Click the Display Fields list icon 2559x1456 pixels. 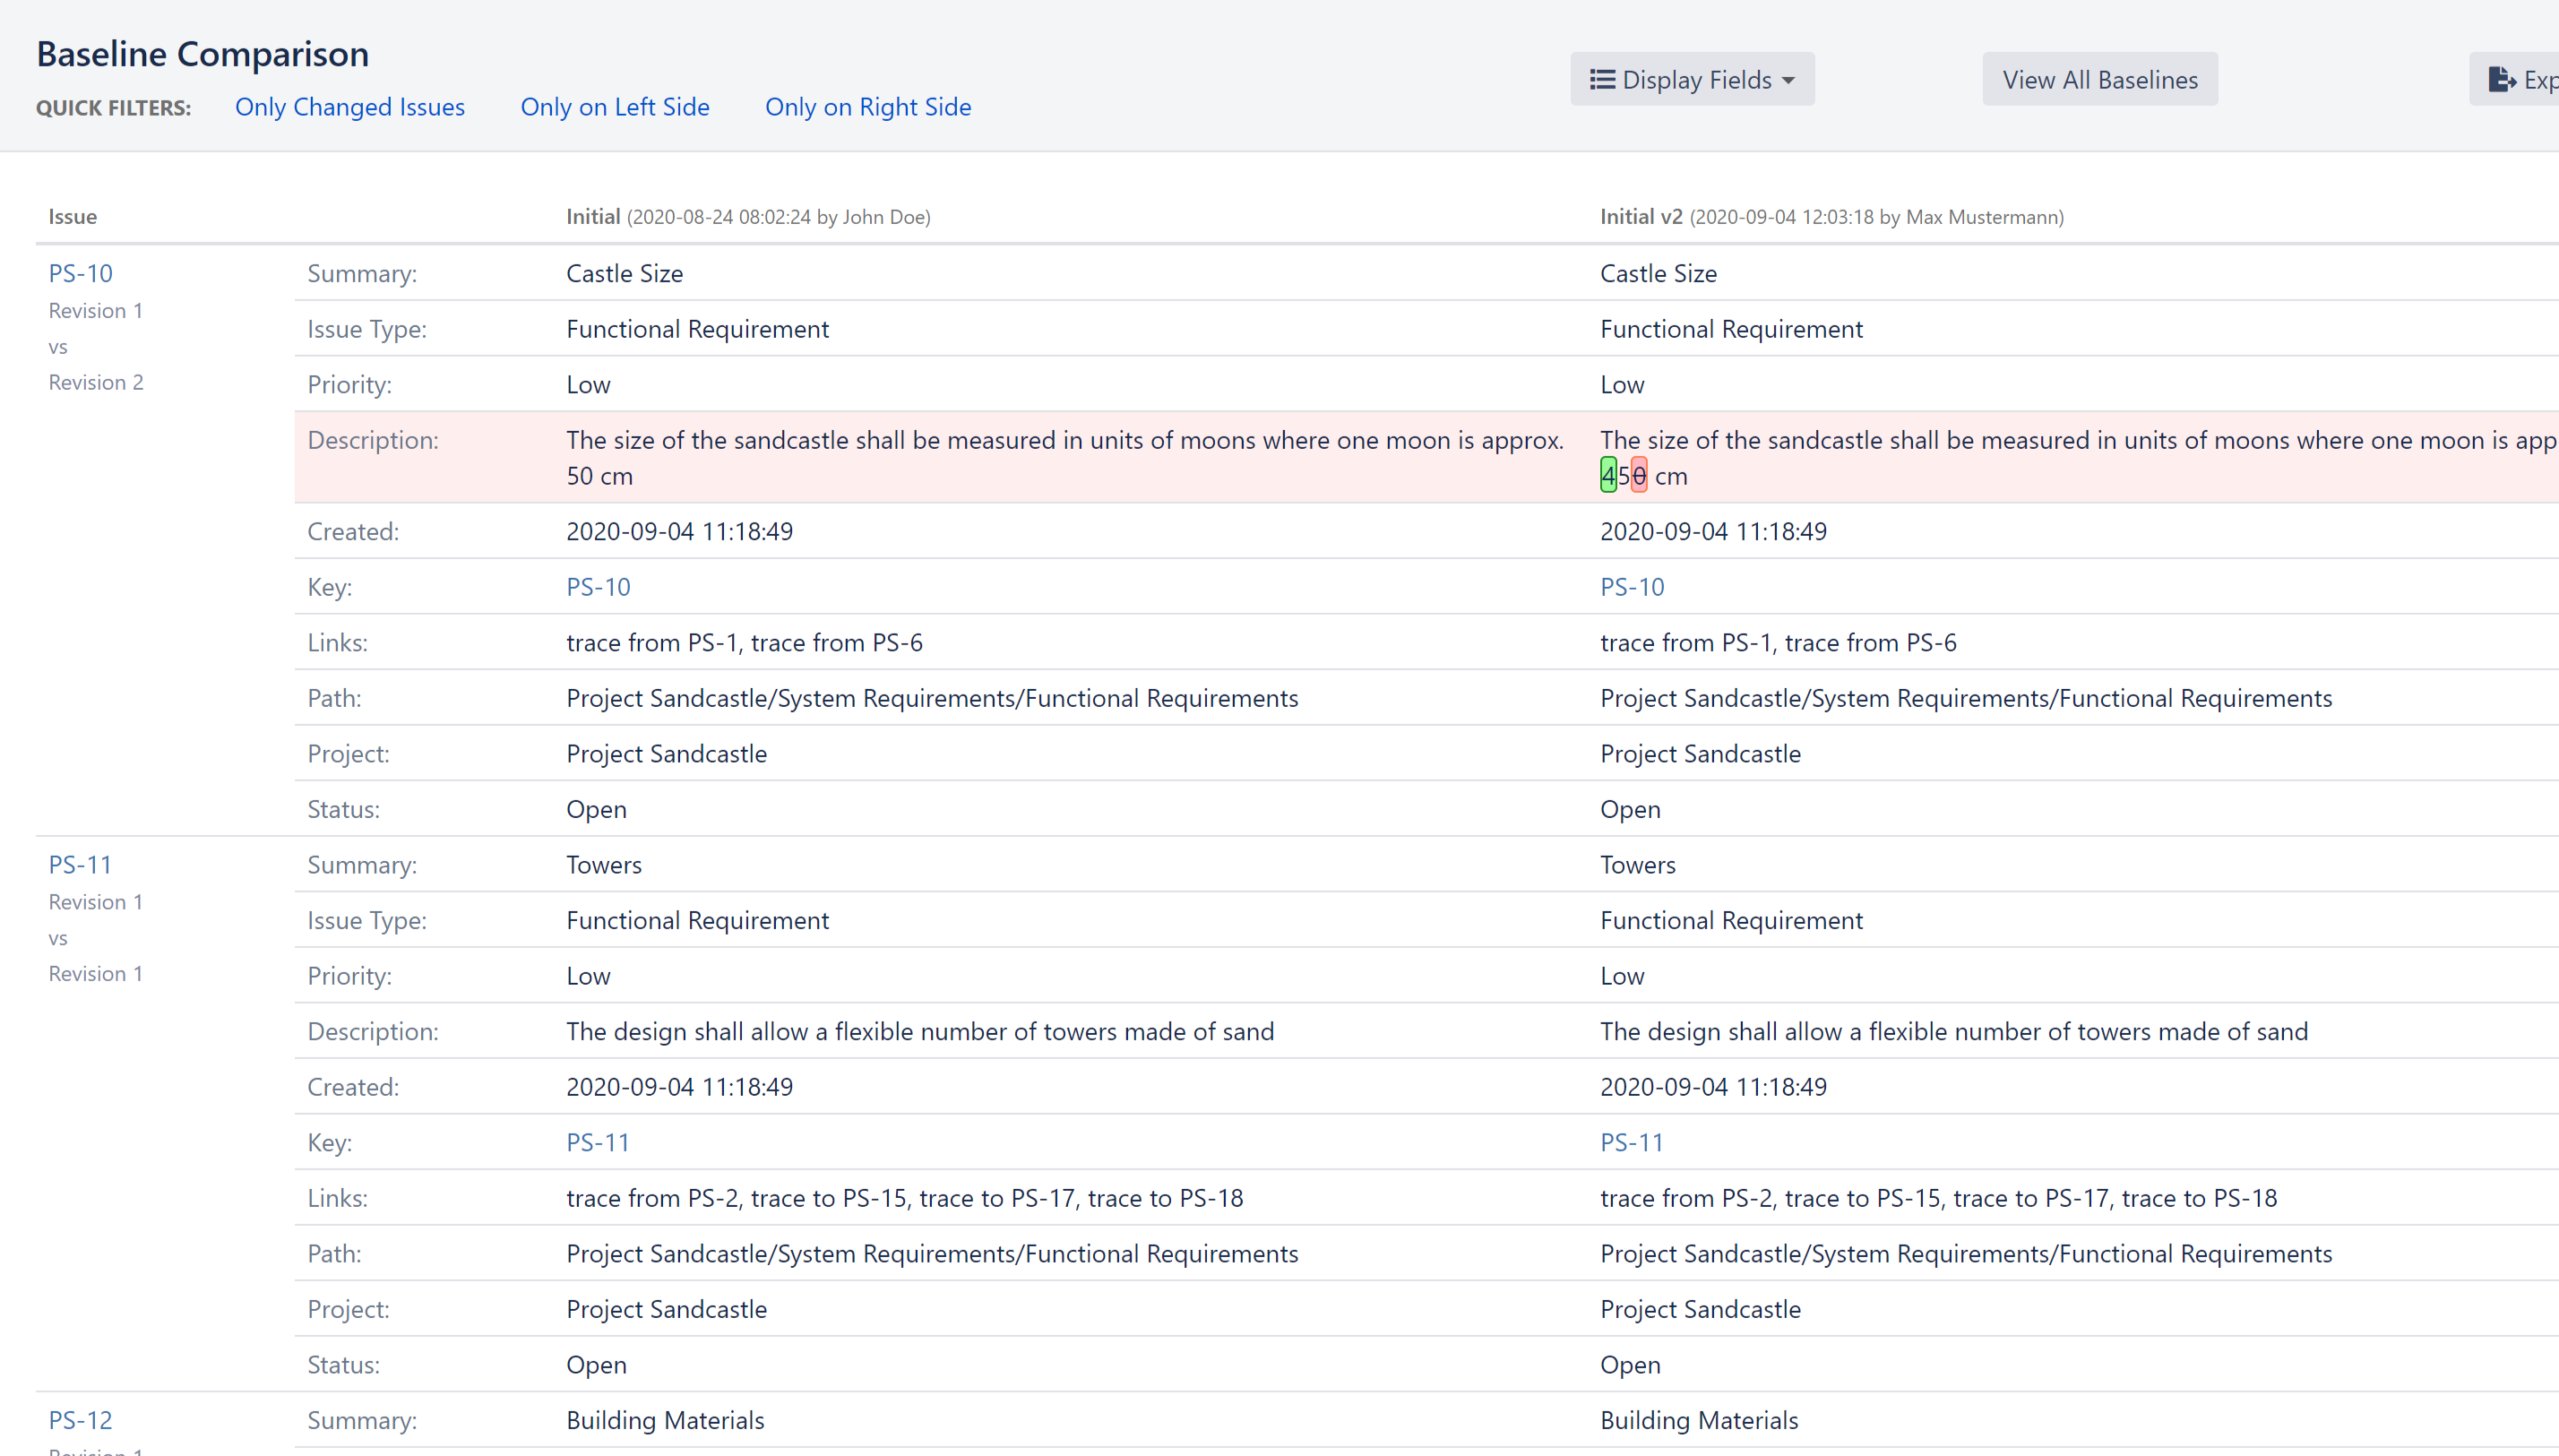[x=1602, y=79]
